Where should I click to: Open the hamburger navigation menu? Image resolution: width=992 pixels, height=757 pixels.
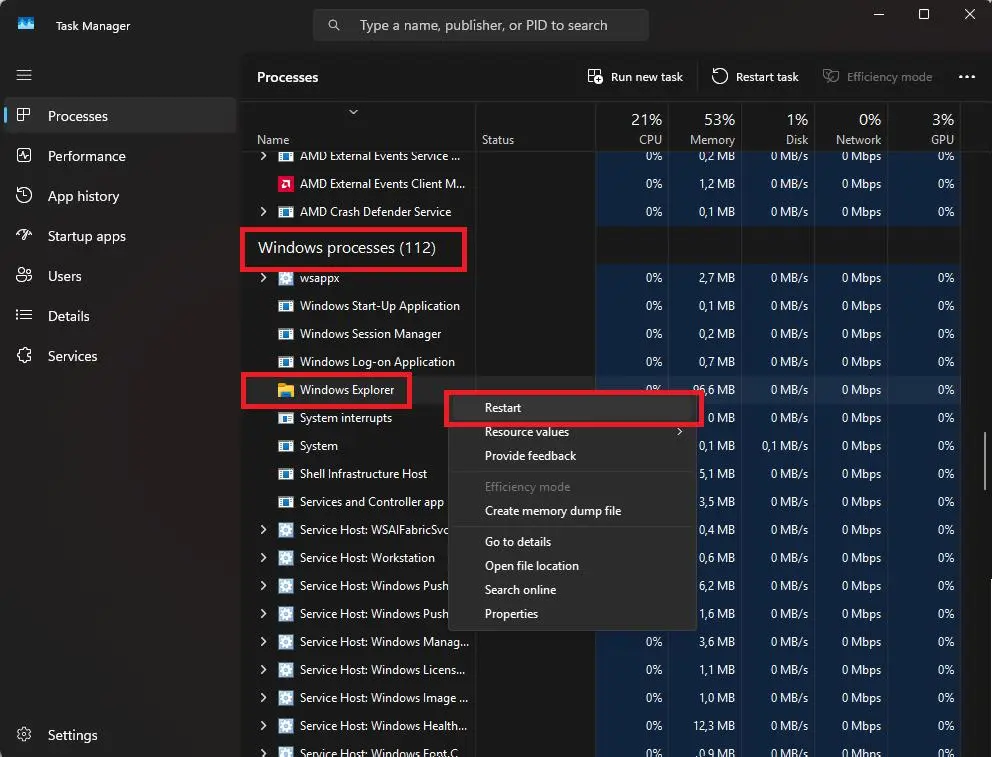[24, 75]
